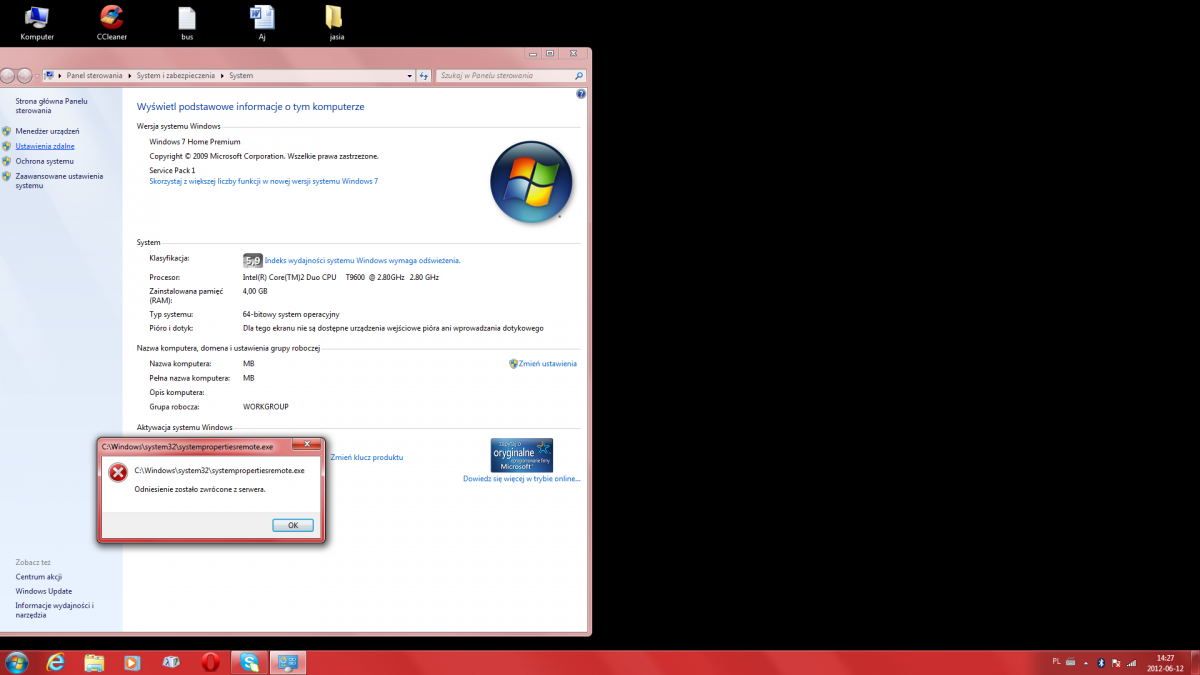Screen dimensions: 1200x675
Task: Click the magnifier icon in the search box
Action: coord(579,75)
